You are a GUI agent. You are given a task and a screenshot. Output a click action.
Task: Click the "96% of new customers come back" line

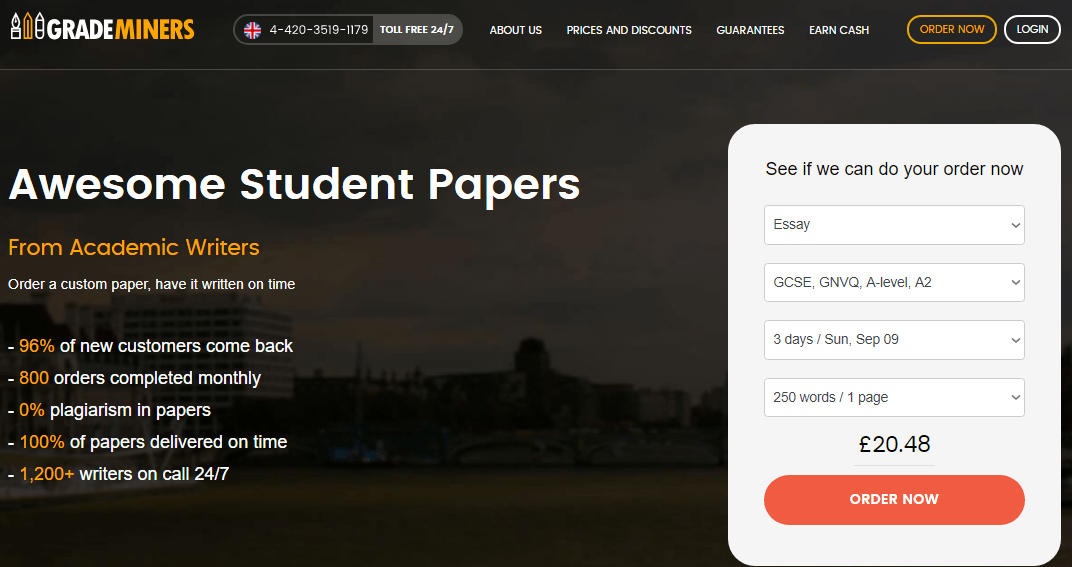(150, 346)
